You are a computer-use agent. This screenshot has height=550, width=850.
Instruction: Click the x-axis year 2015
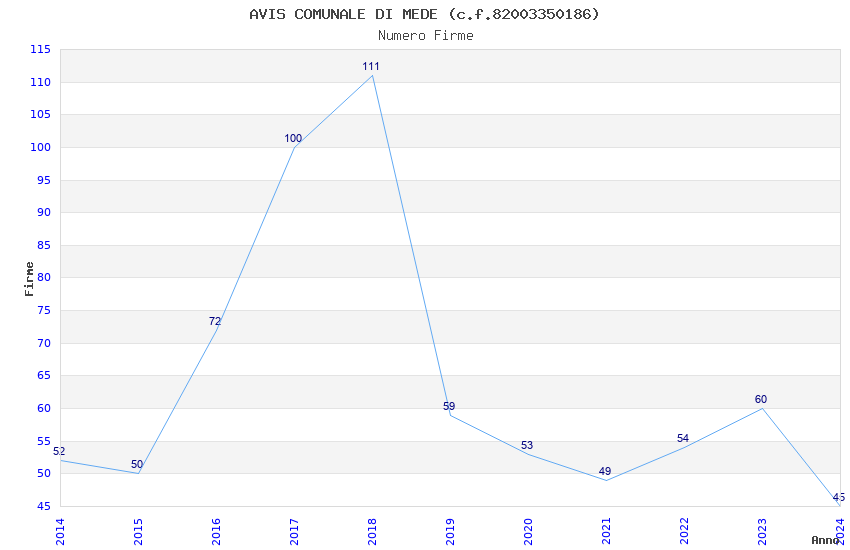coord(138,532)
